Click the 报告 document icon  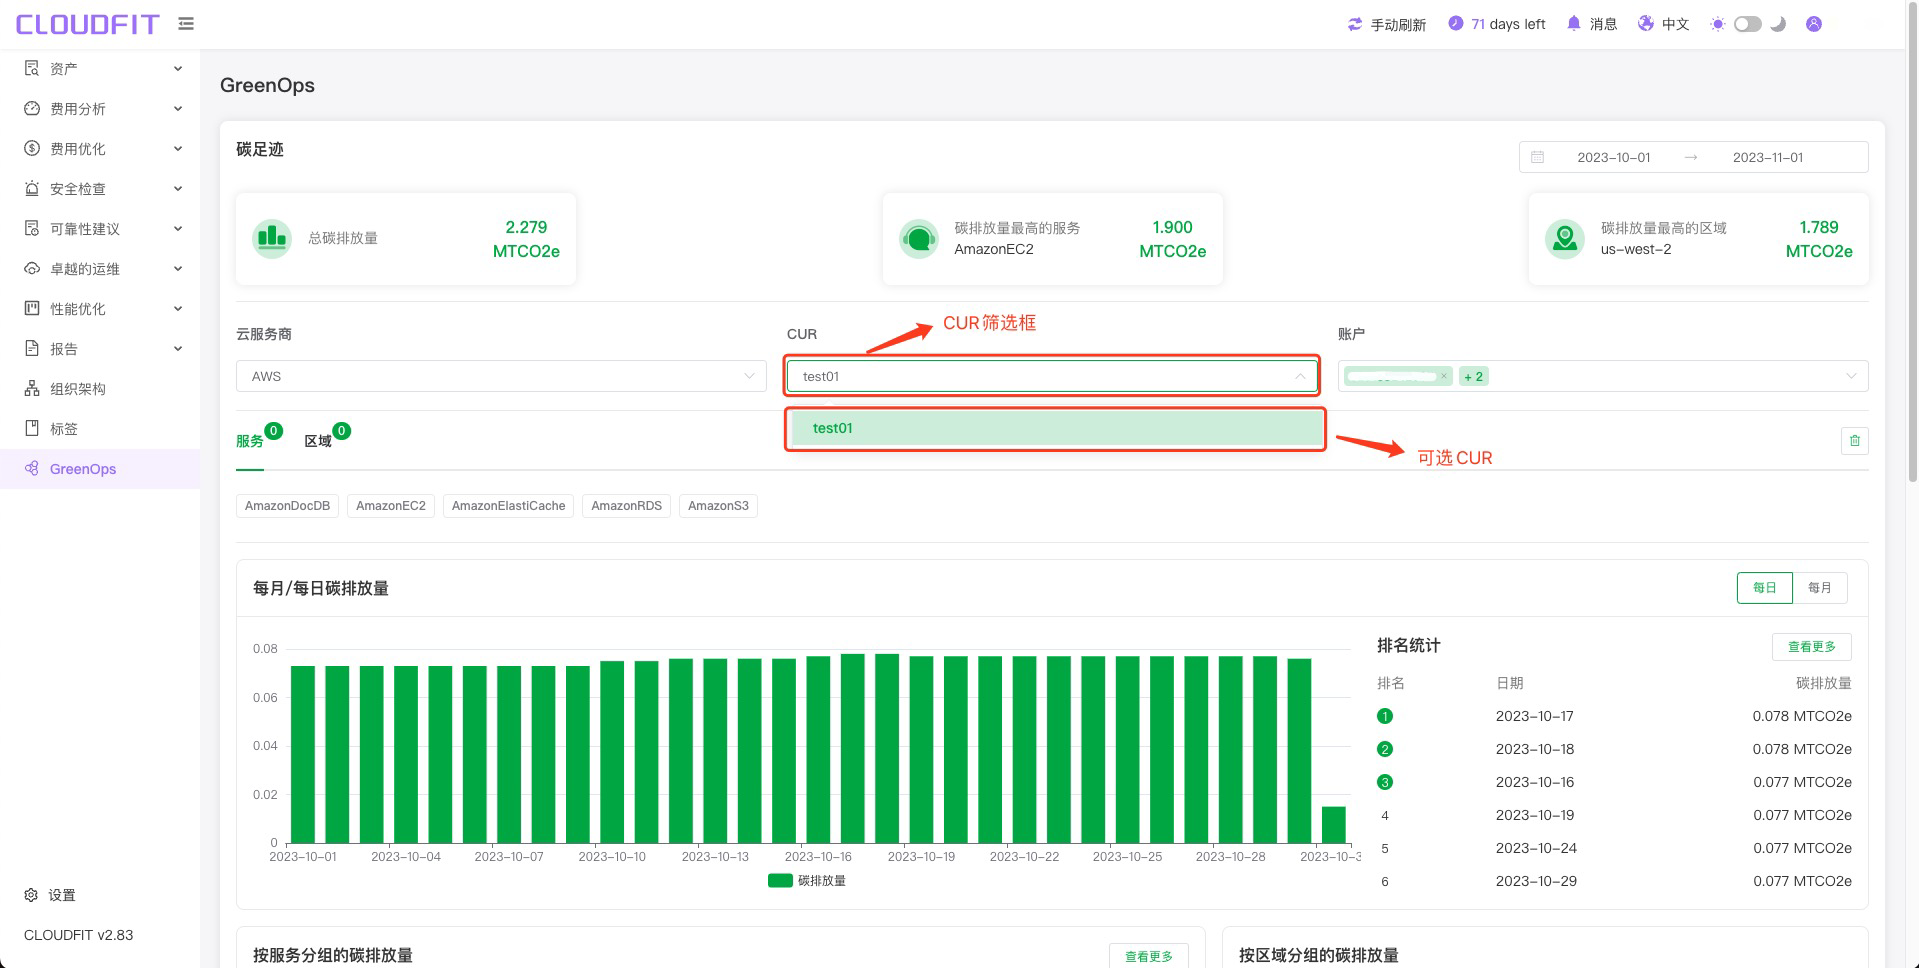click(x=32, y=348)
